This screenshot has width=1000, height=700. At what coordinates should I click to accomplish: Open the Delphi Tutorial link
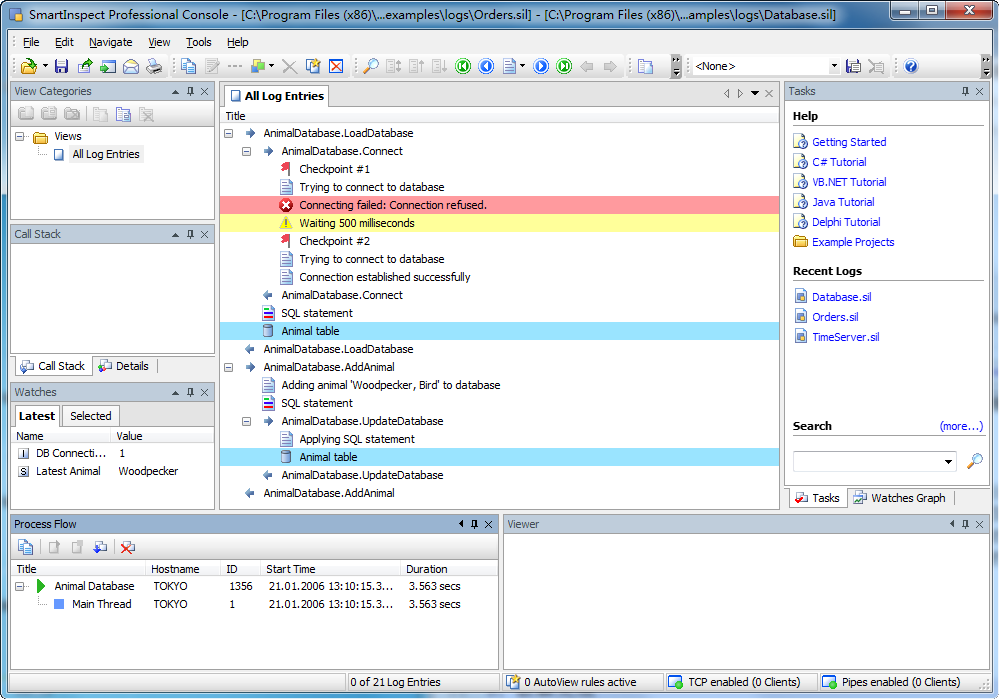[846, 222]
